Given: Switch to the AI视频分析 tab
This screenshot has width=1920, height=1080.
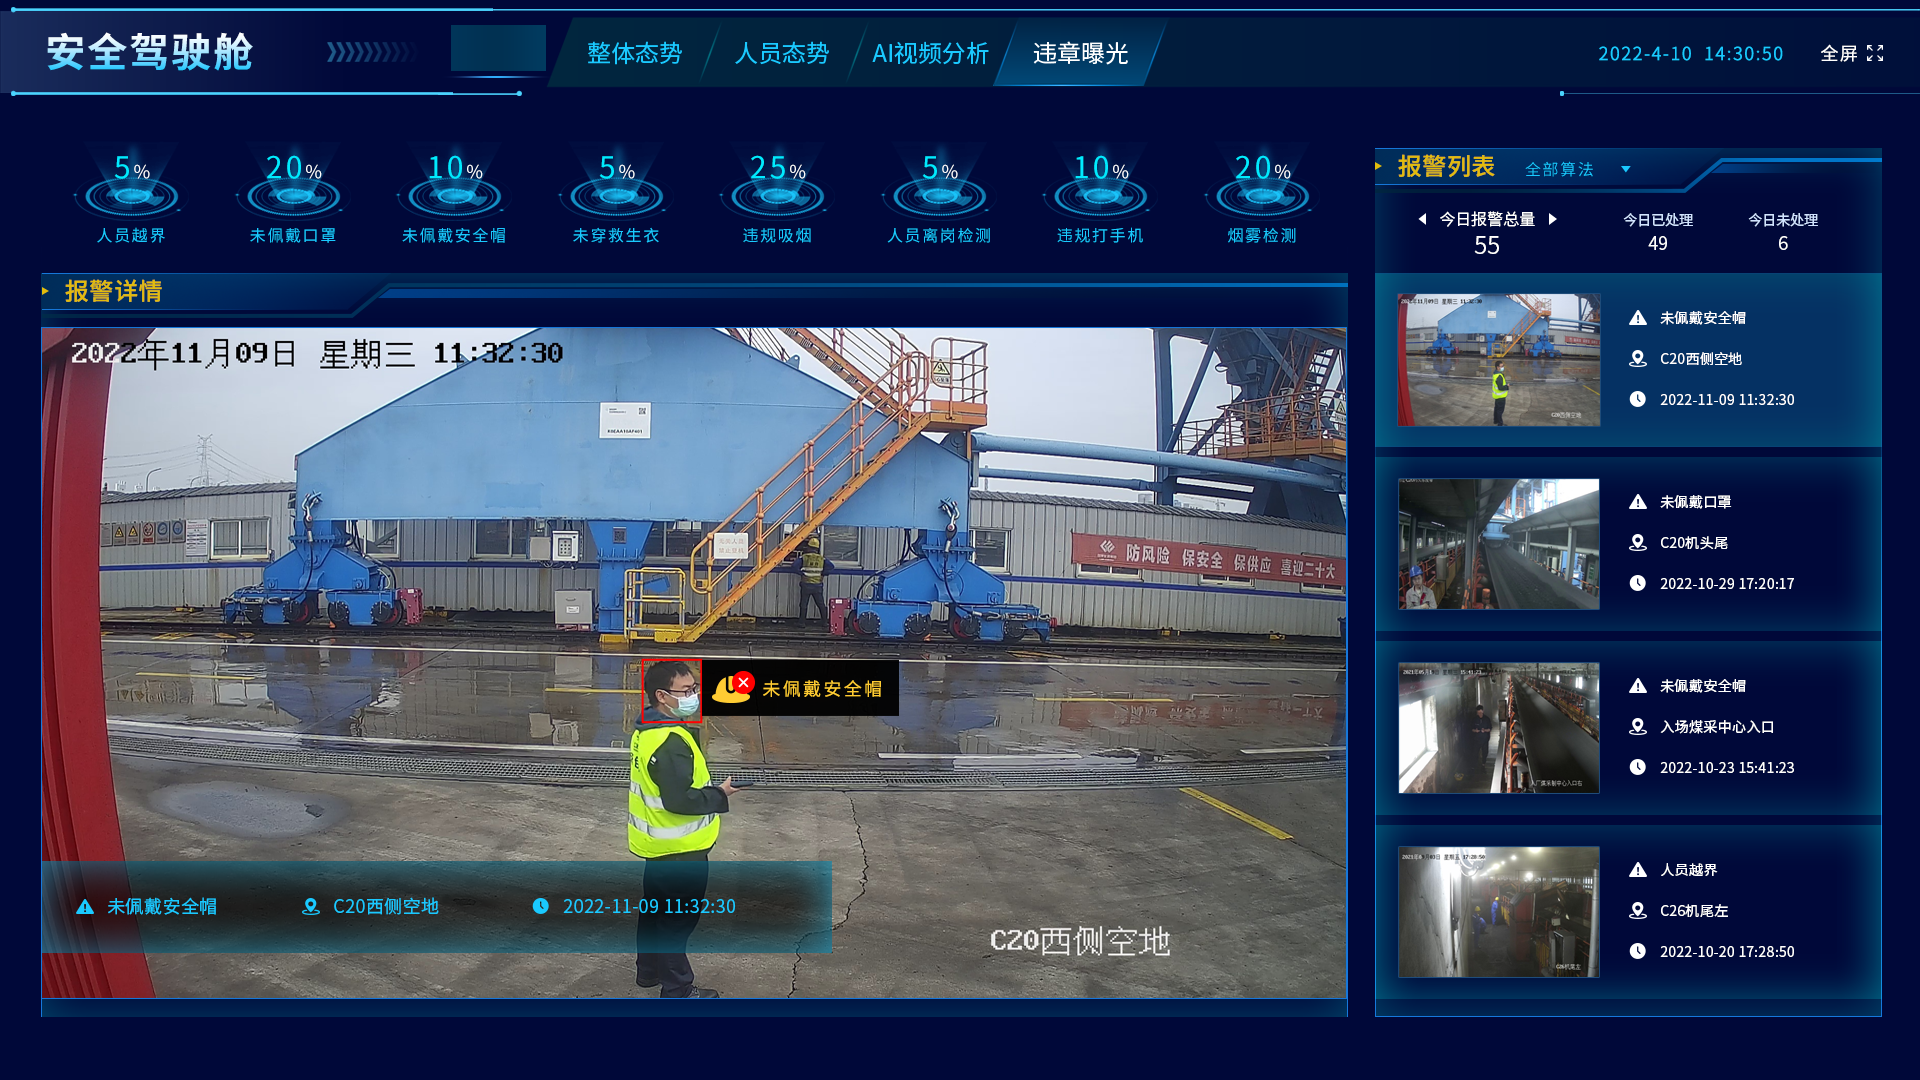Looking at the screenshot, I should pyautogui.click(x=930, y=53).
